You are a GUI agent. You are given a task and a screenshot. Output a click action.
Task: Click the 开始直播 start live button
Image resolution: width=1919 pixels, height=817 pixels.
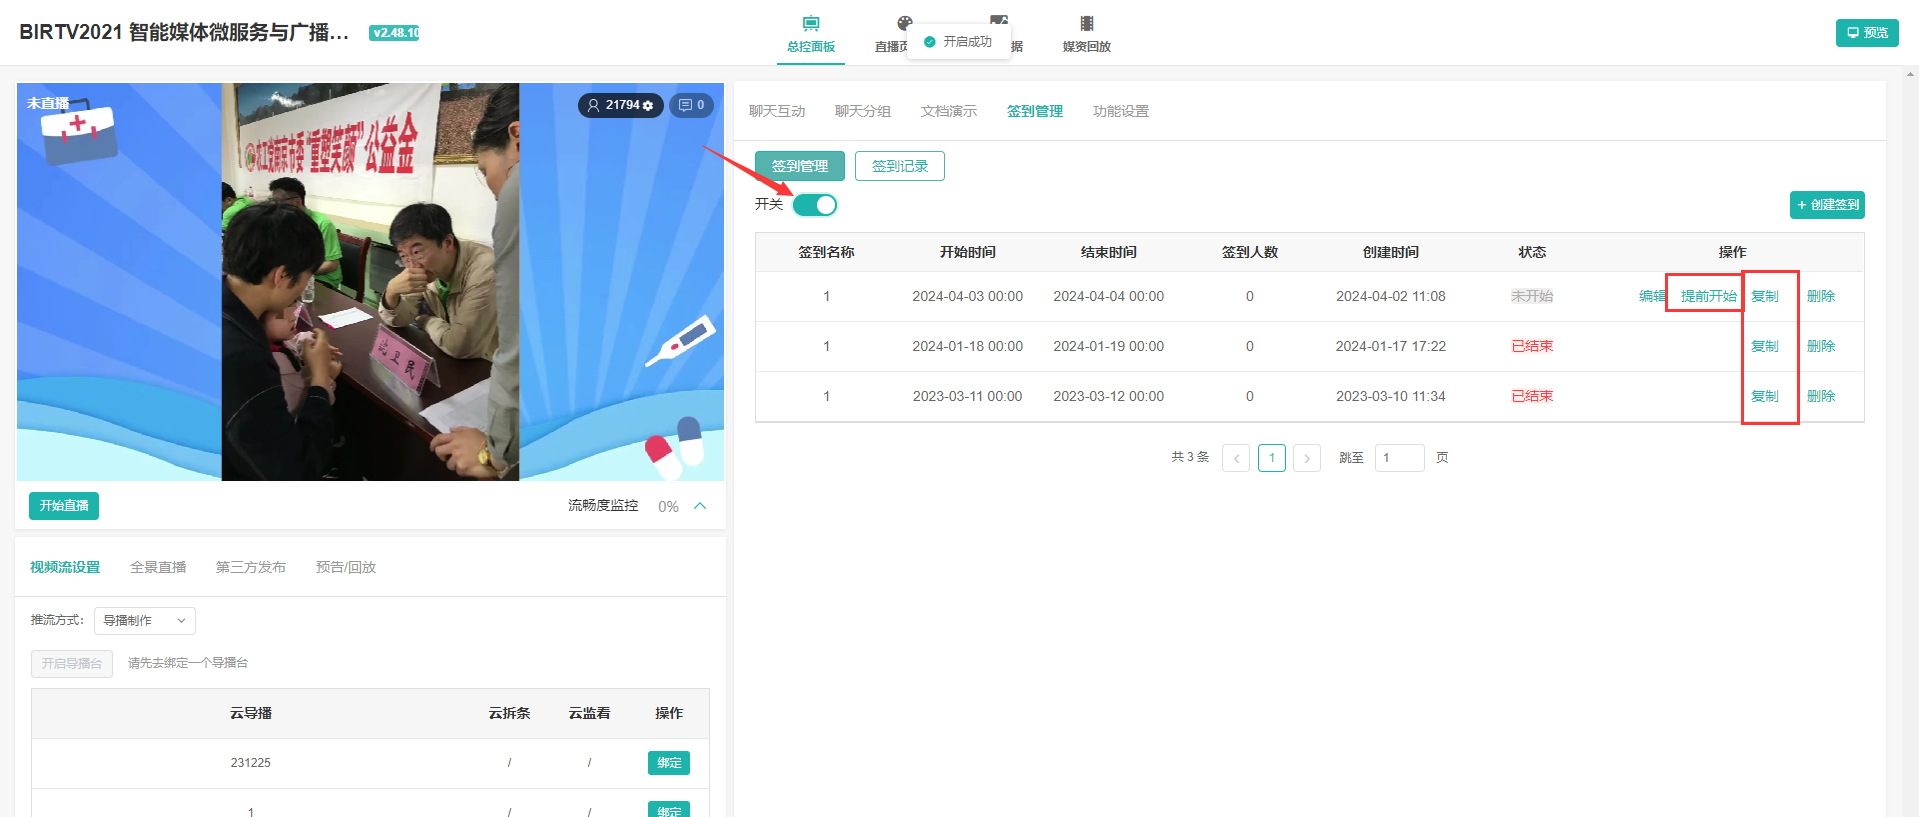pyautogui.click(x=64, y=506)
